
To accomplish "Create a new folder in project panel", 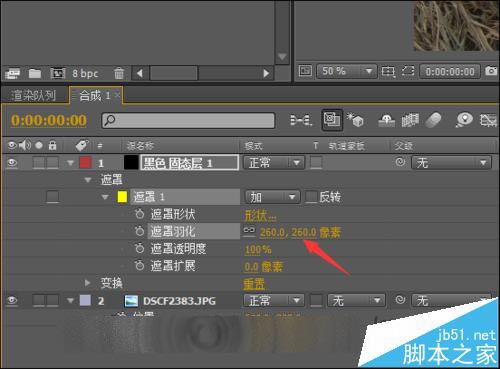I will (x=35, y=73).
